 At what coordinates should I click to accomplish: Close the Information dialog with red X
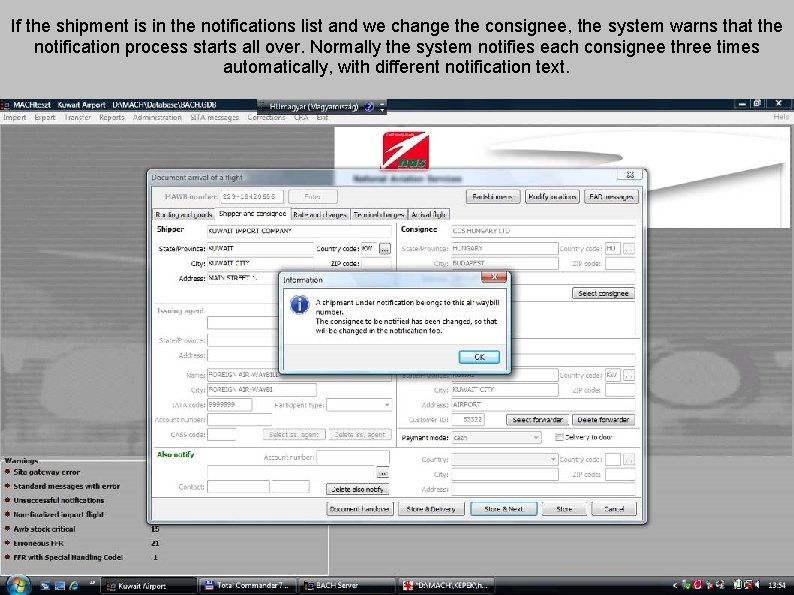tap(494, 276)
